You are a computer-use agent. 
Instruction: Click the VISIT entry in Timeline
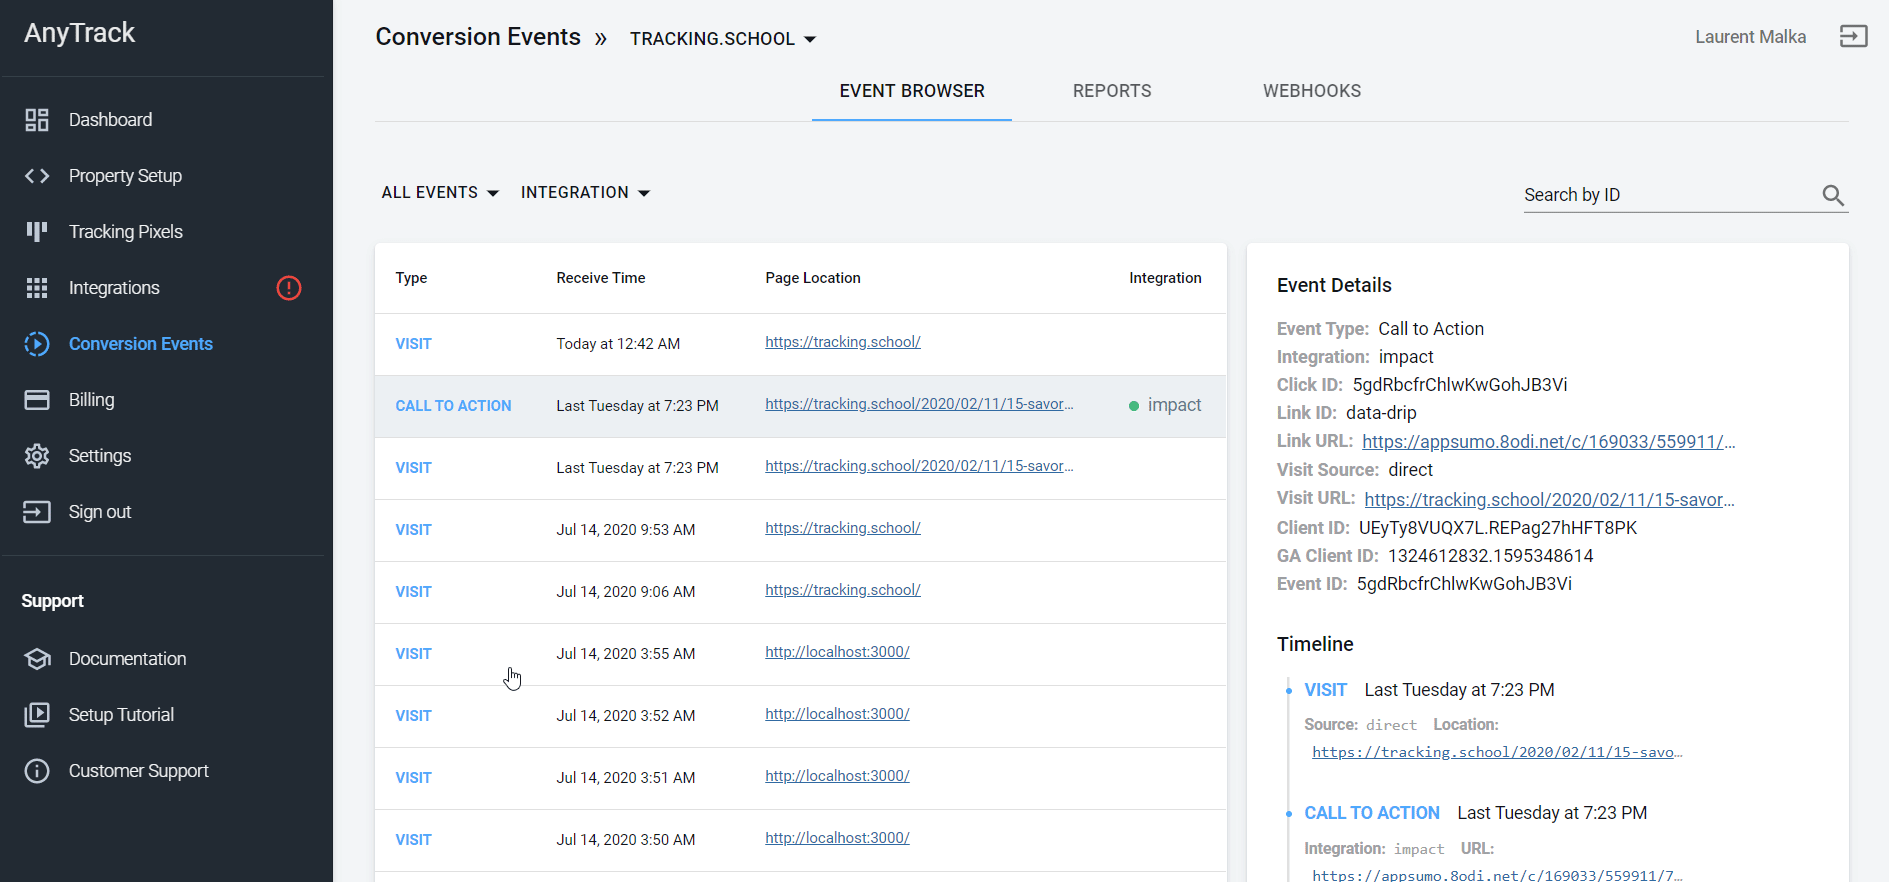1325,690
